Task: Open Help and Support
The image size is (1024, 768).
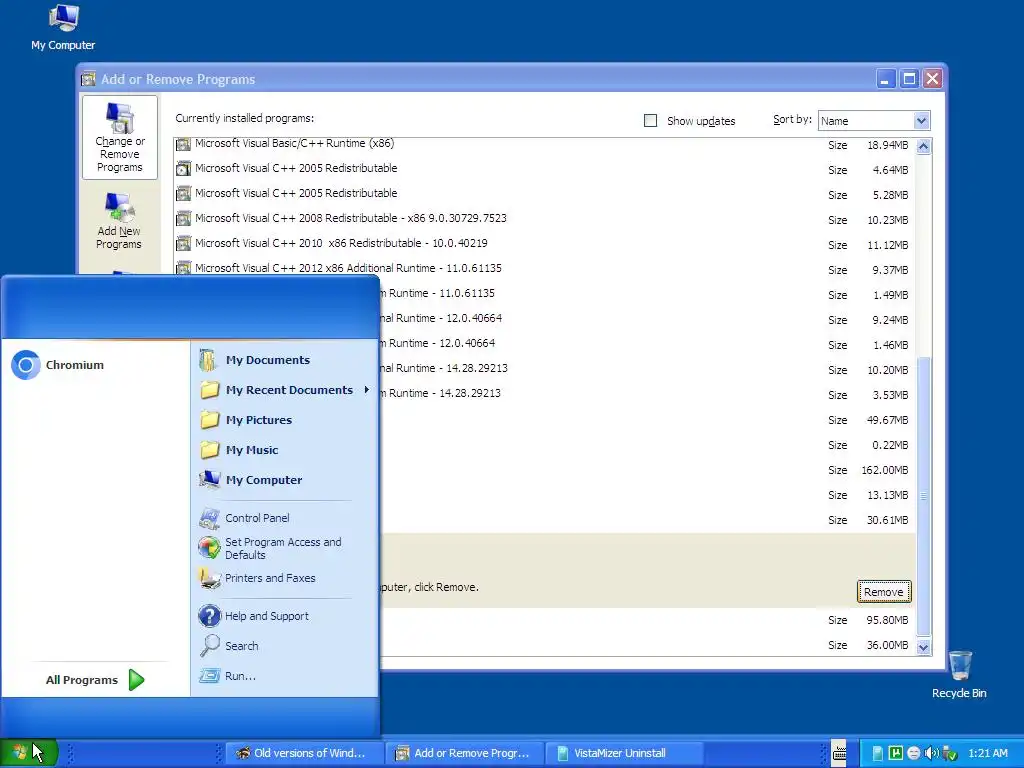Action: (266, 616)
